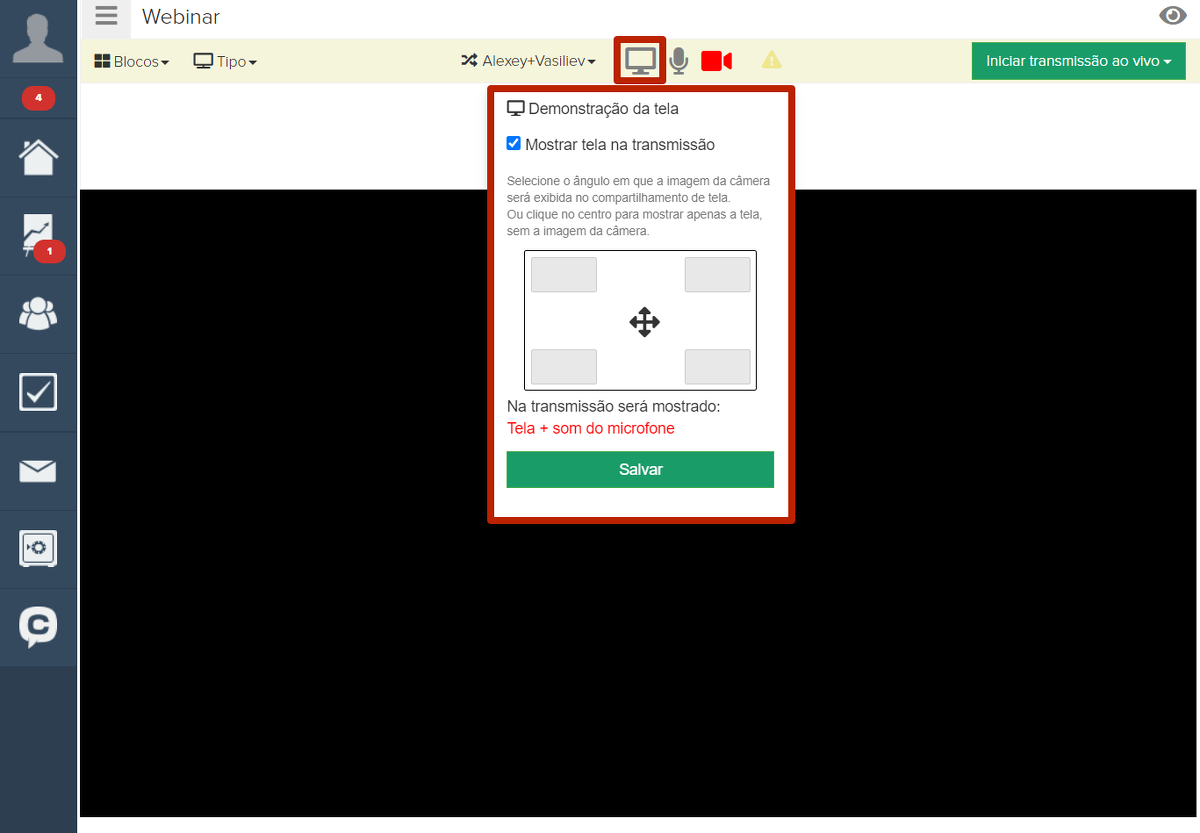Uncheck Mostrar tela na transmissão checkbox
This screenshot has width=1200, height=833.
point(514,144)
